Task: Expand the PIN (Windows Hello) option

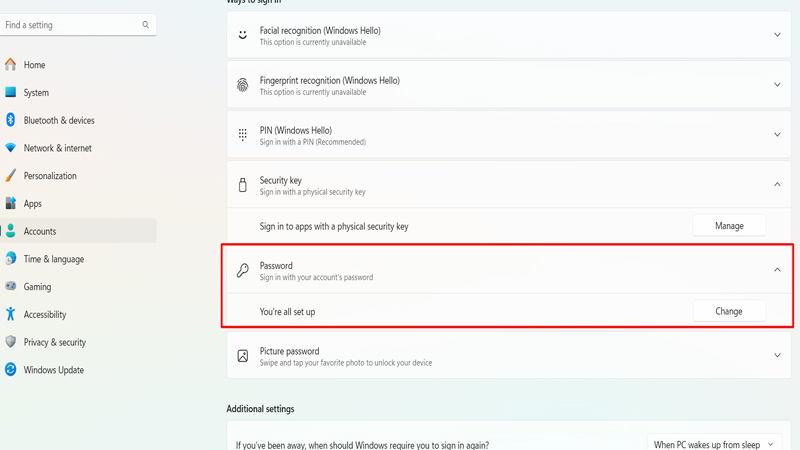Action: point(777,135)
